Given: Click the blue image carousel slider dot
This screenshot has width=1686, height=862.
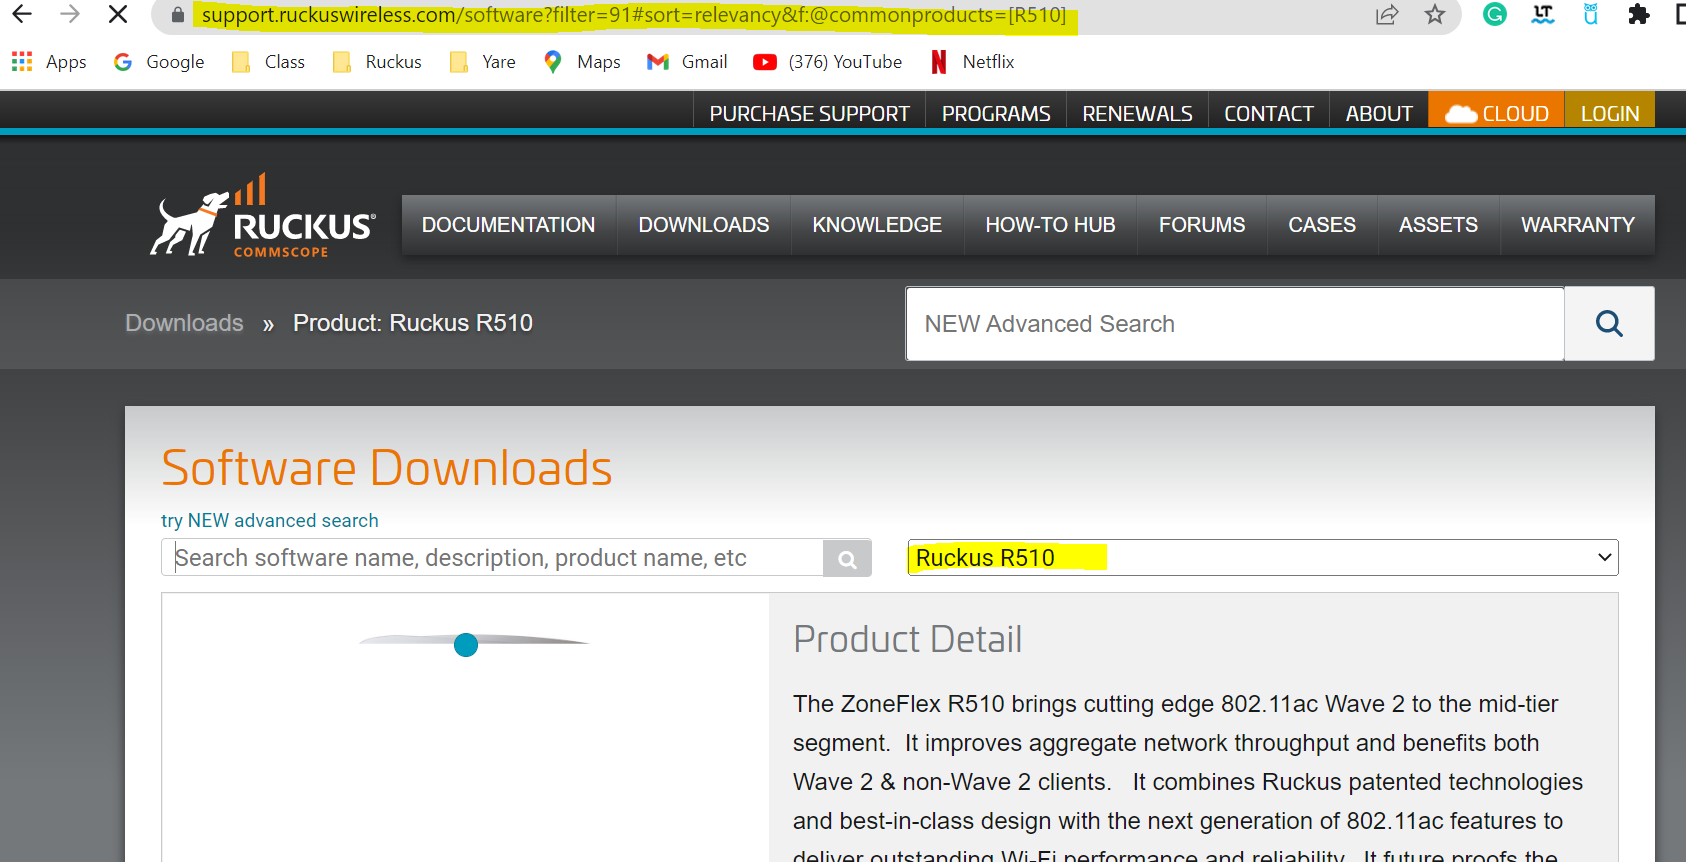Looking at the screenshot, I should [x=466, y=645].
